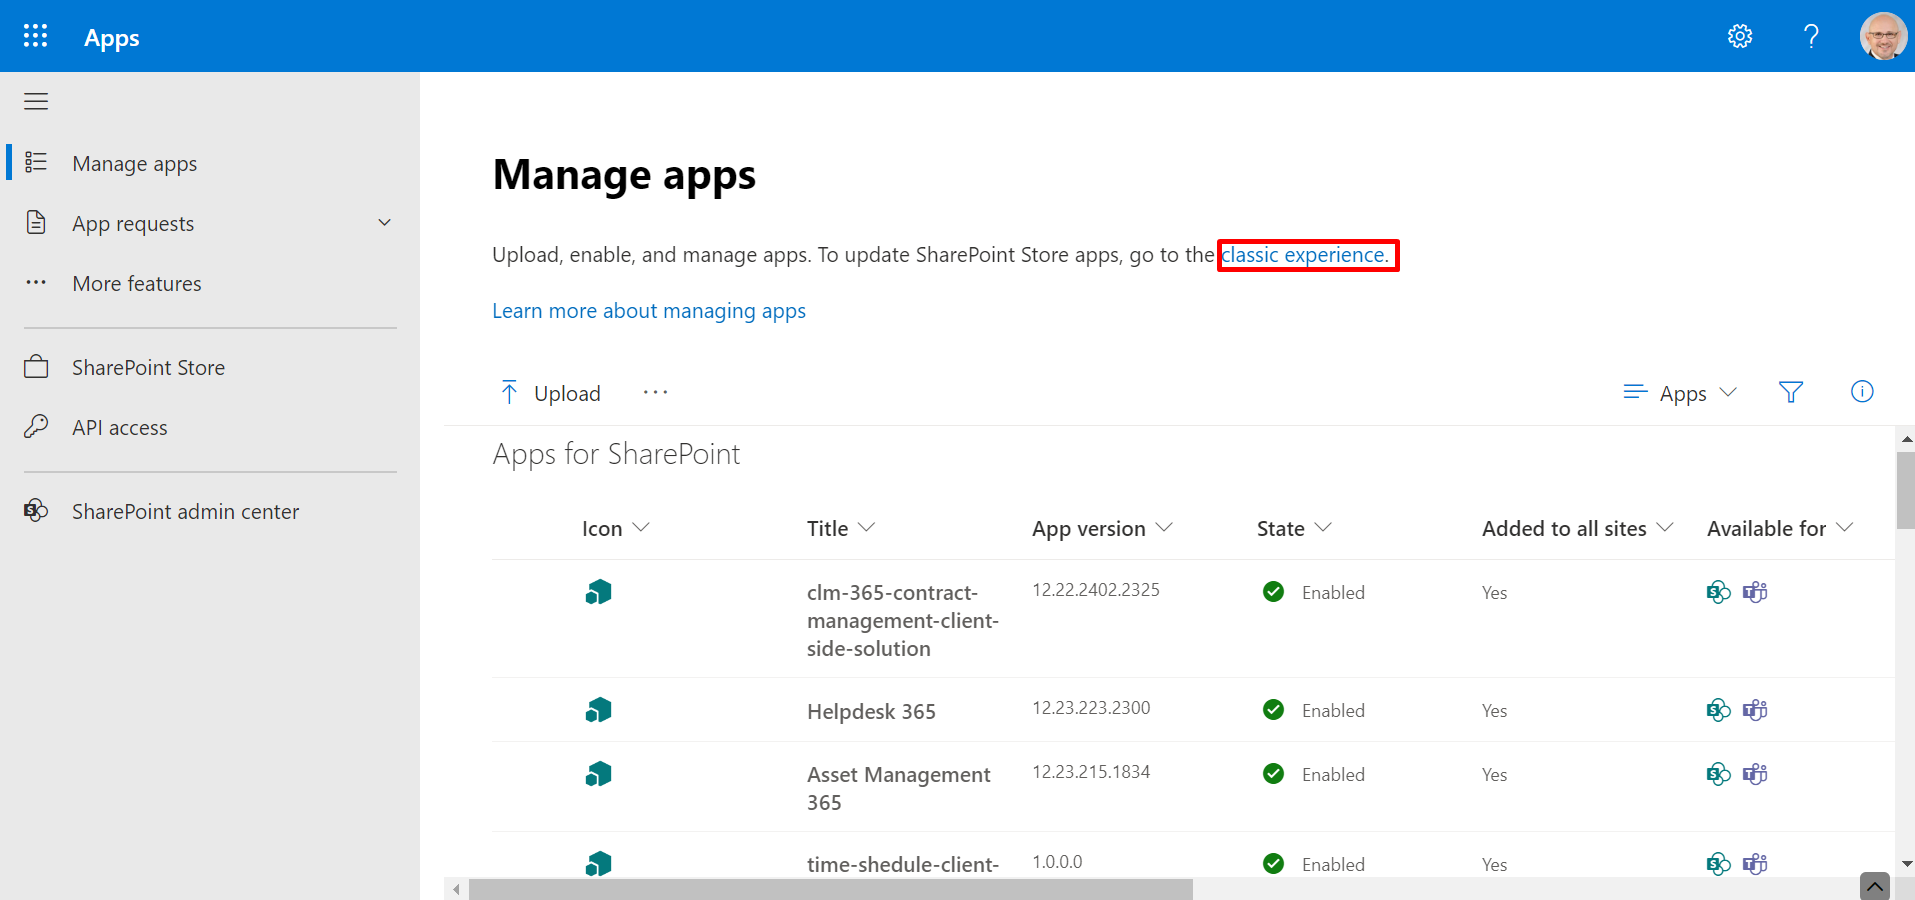Open the Title column header menu

pyautogui.click(x=841, y=528)
